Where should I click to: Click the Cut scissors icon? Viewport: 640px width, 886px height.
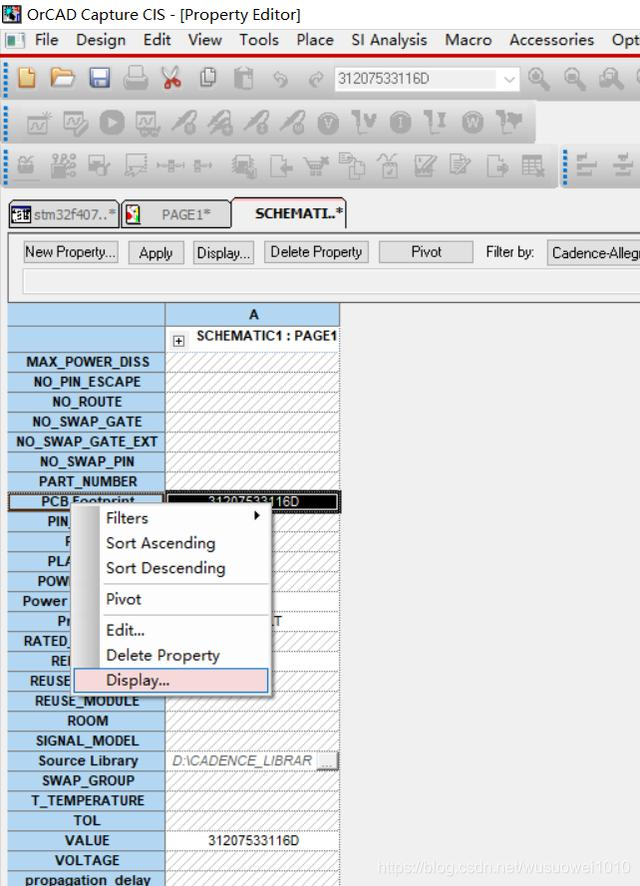[171, 78]
